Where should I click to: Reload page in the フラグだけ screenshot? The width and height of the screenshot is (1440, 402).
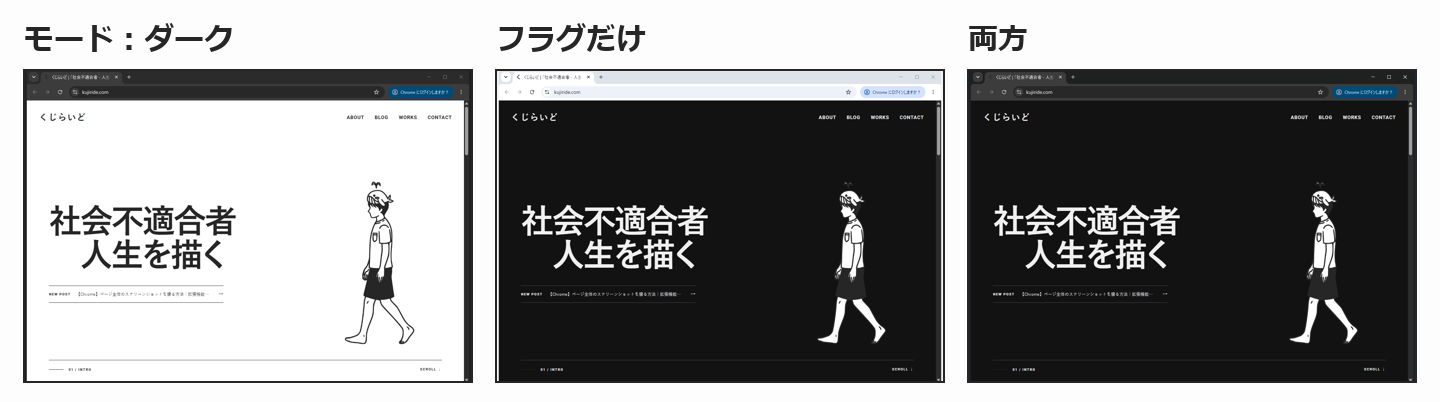click(532, 92)
